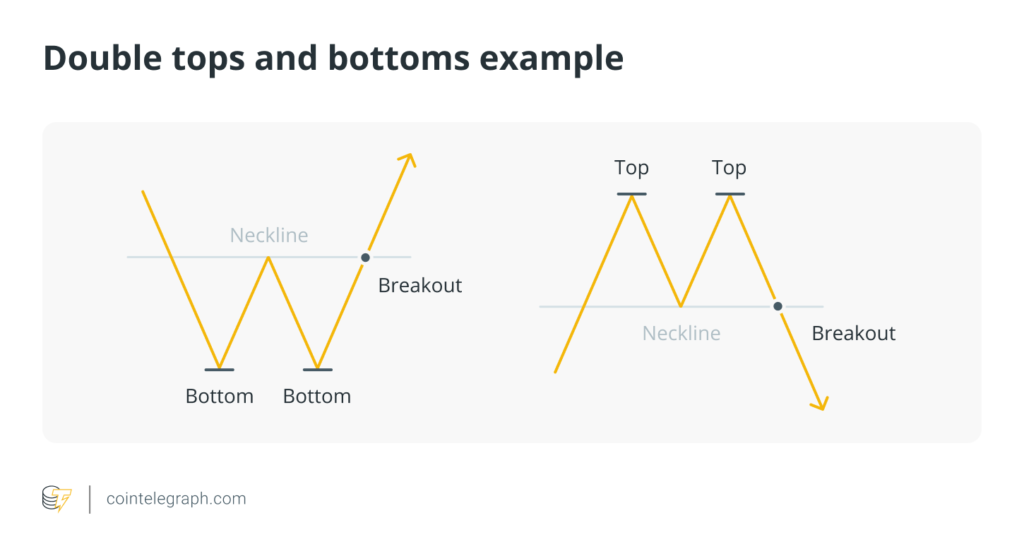Click the dash marker above the second Bottom label
This screenshot has height=556, width=1024.
[x=317, y=370]
